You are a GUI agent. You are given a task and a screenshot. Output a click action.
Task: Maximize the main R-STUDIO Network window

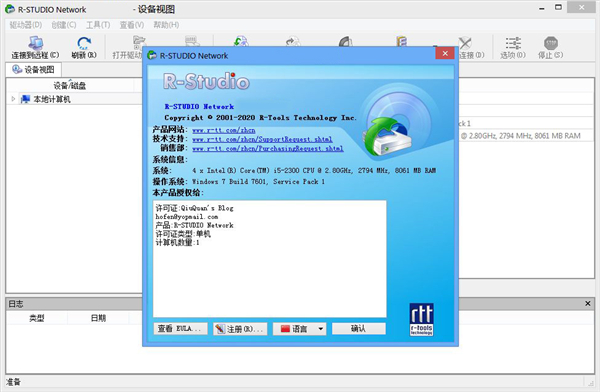point(559,8)
